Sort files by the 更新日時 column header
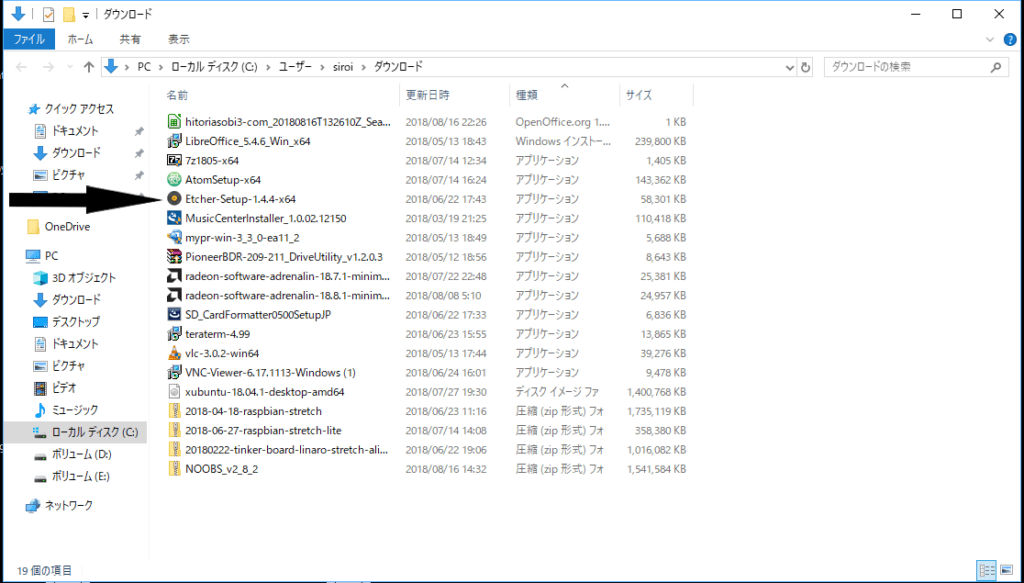The width and height of the screenshot is (1024, 583). 427,95
